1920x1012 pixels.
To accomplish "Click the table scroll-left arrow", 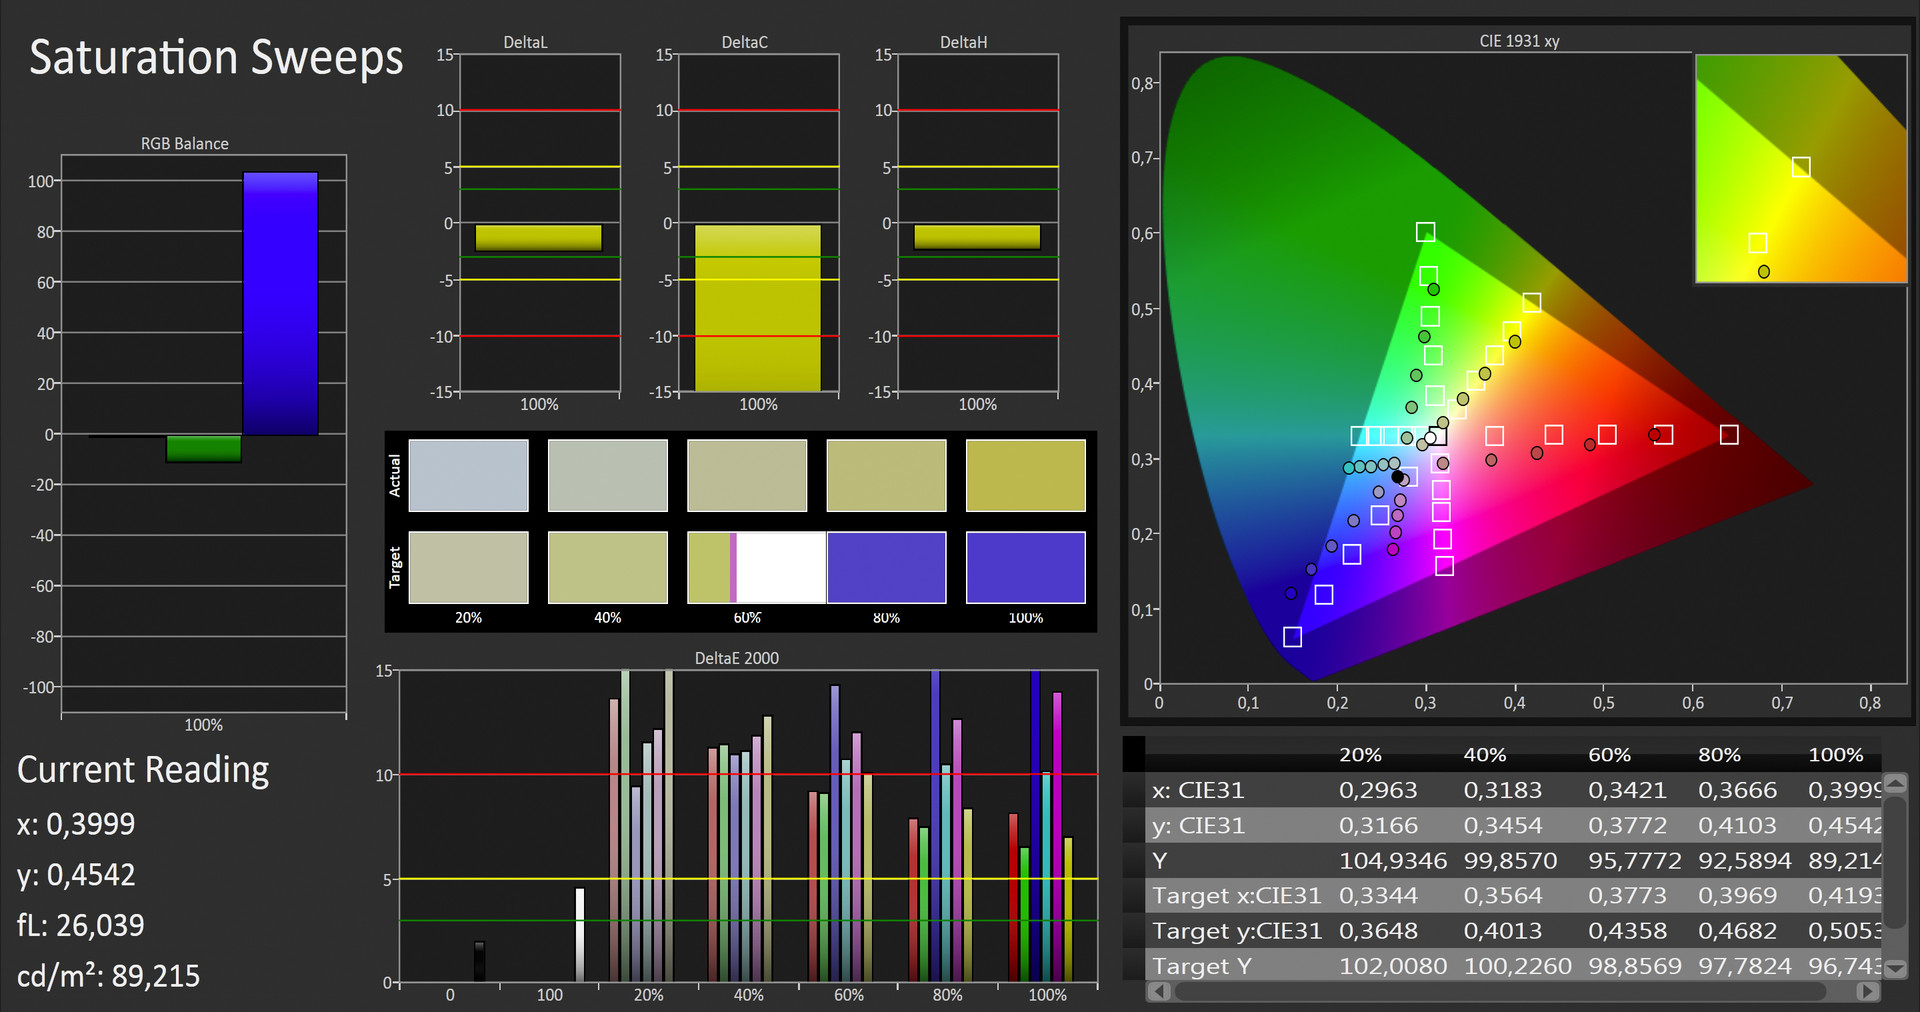I will pos(1159,991).
